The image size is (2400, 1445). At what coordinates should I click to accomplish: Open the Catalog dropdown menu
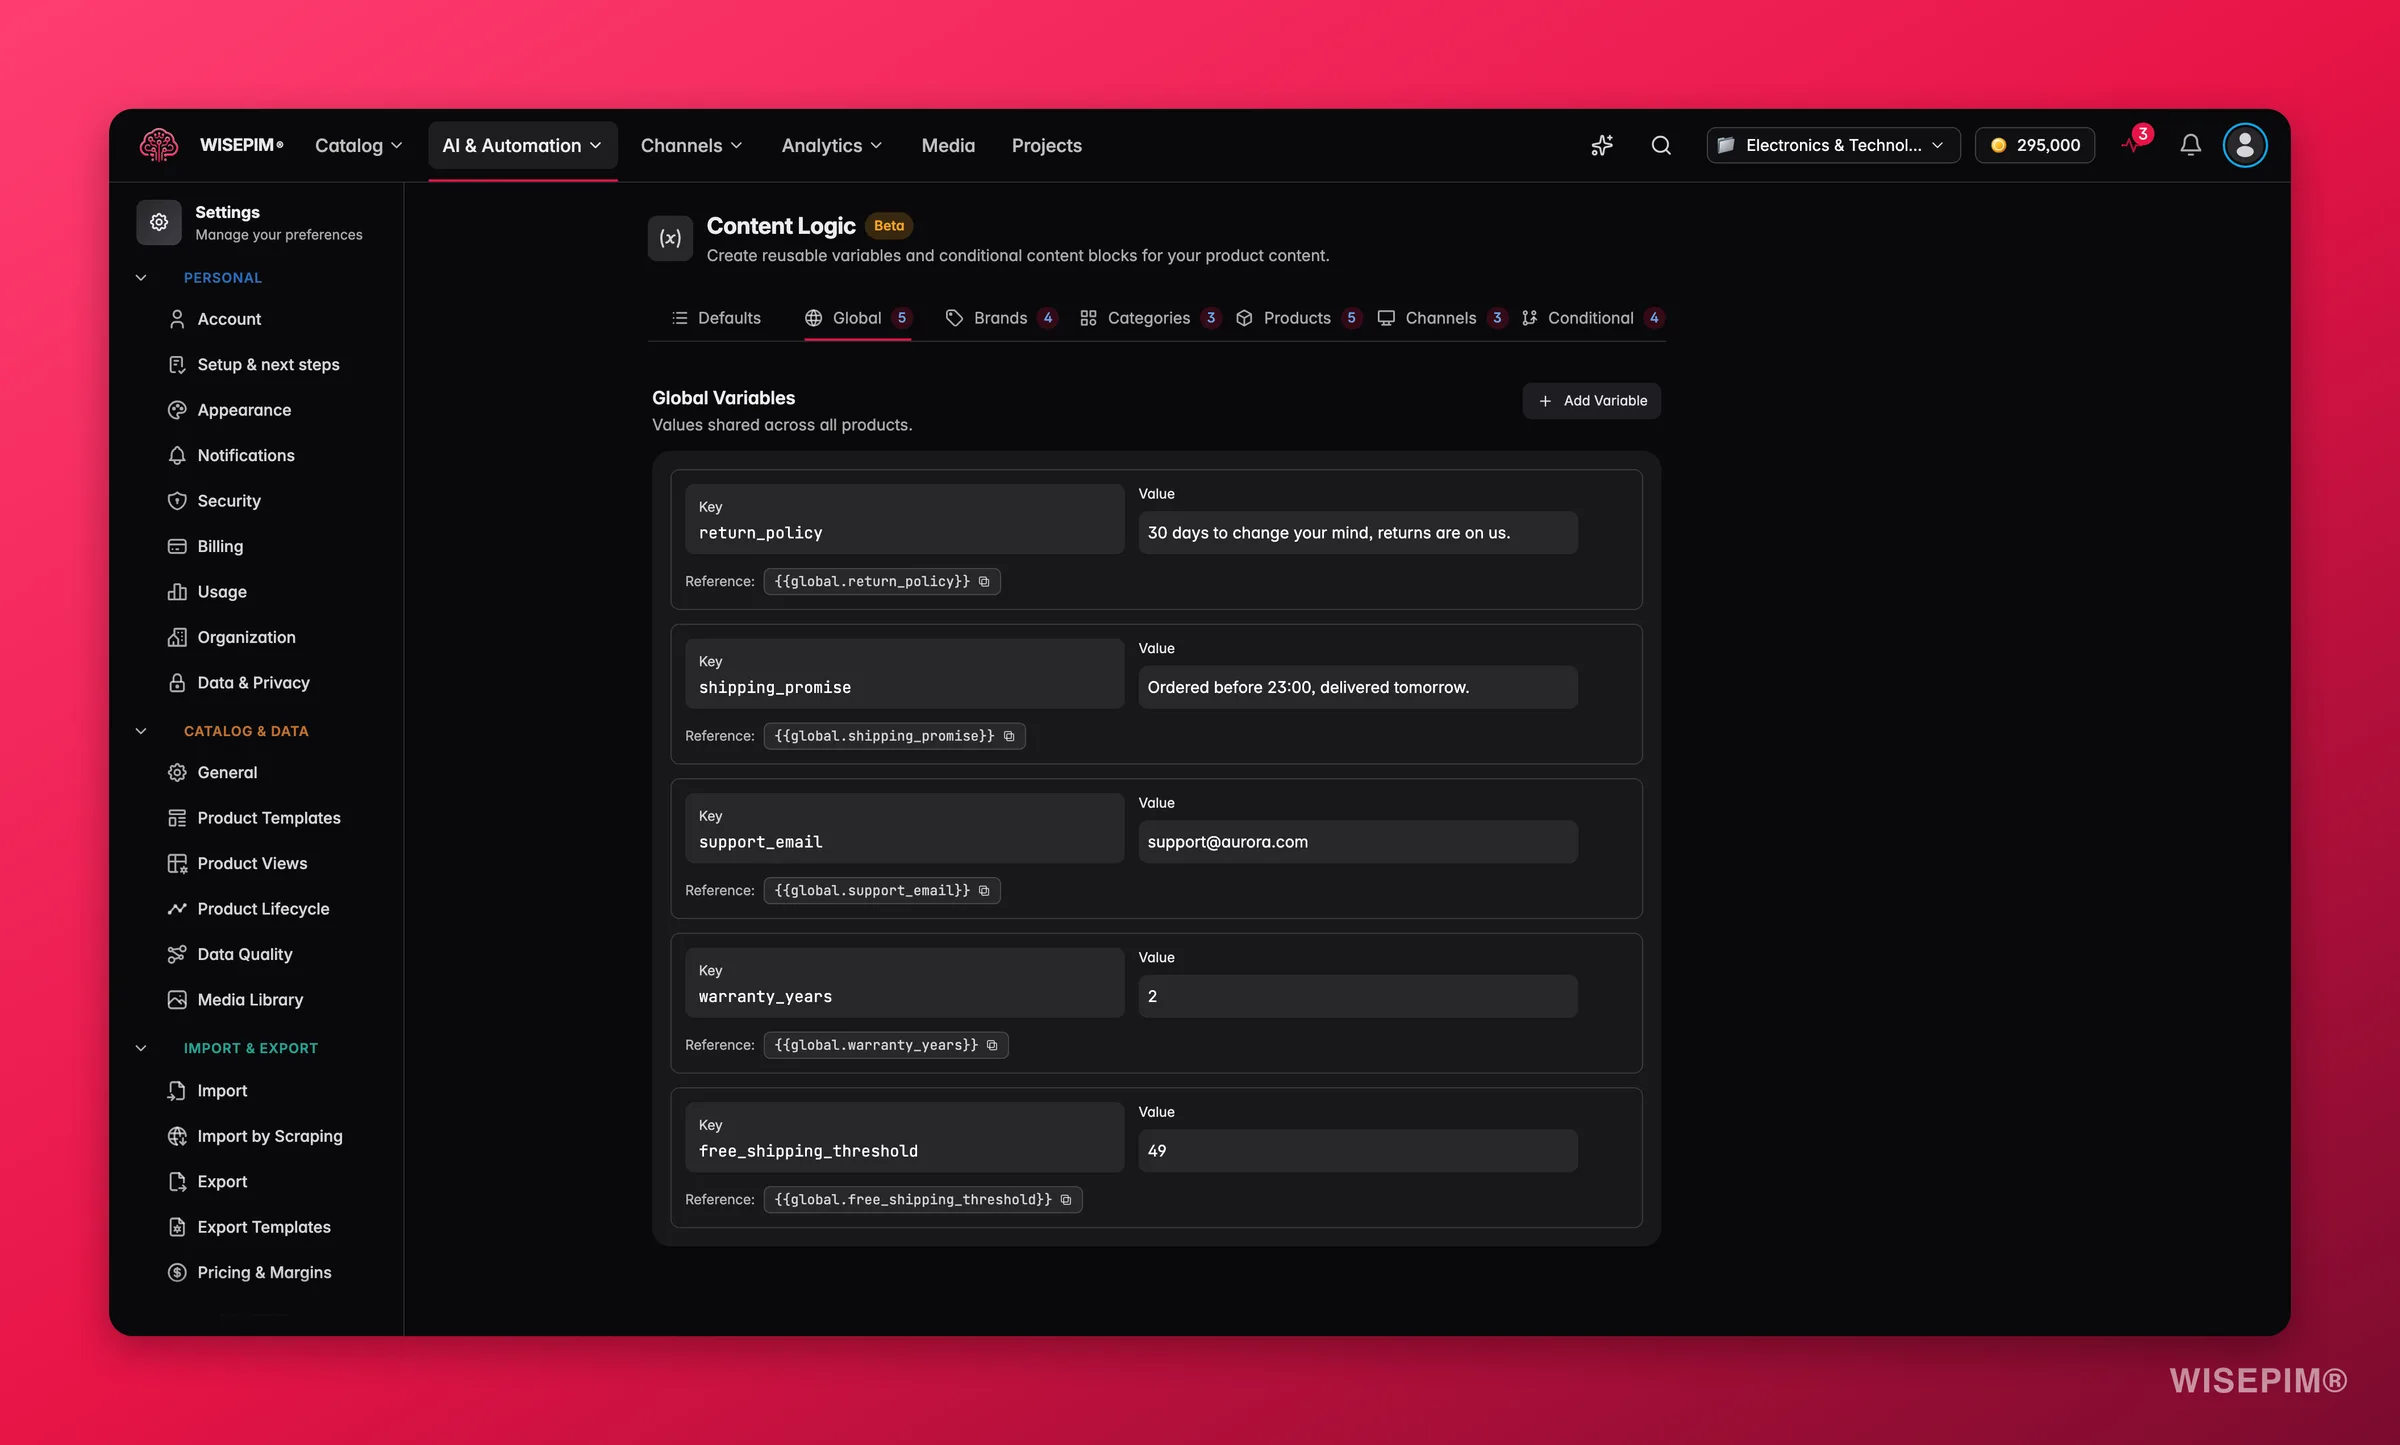coord(358,145)
